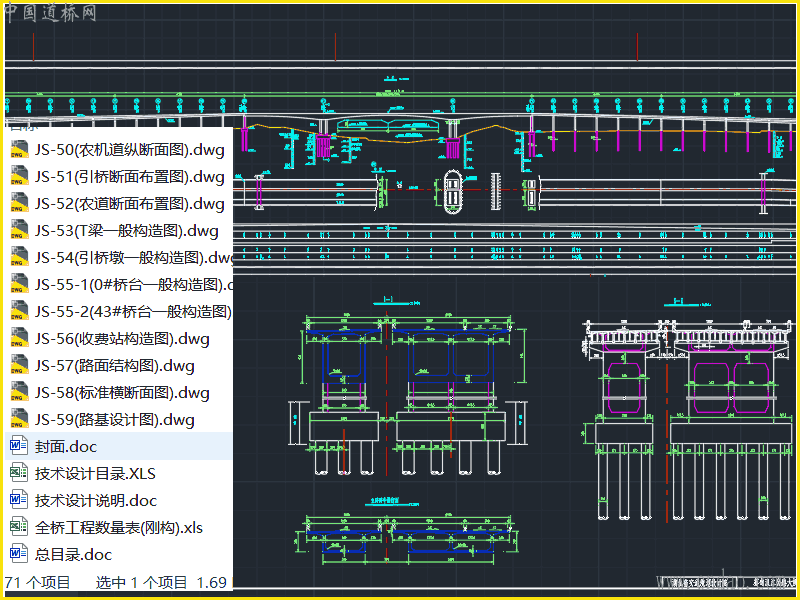This screenshot has height=600, width=800.
Task: Select file name JS-52(农道断面布置图).dwg
Action: coord(129,204)
